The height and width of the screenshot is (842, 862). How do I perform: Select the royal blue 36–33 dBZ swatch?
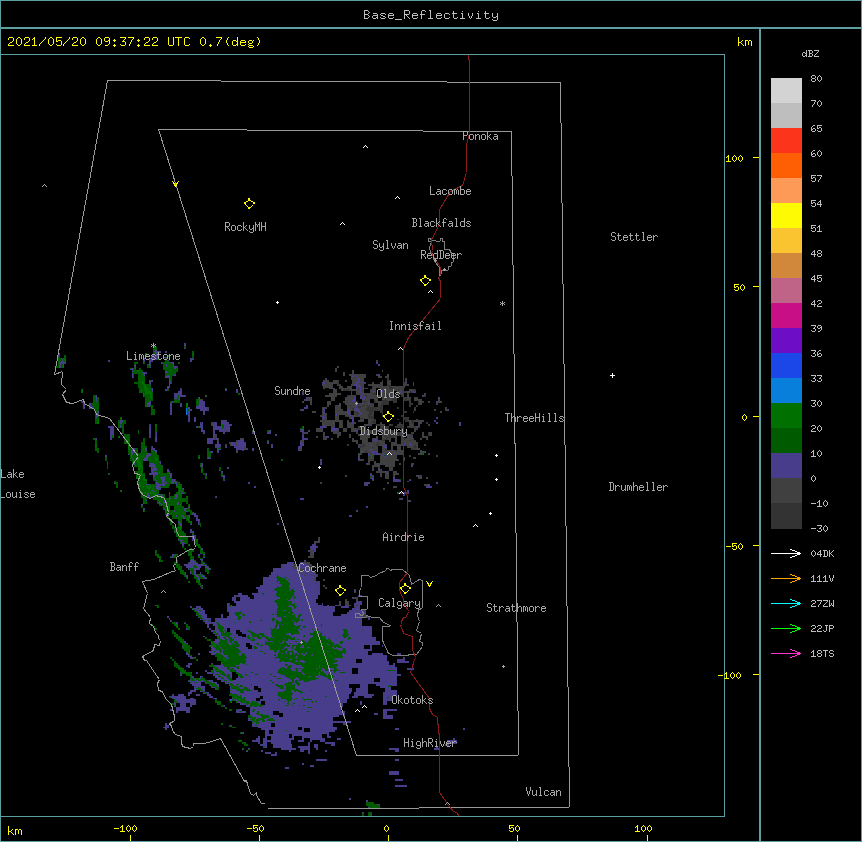[786, 365]
